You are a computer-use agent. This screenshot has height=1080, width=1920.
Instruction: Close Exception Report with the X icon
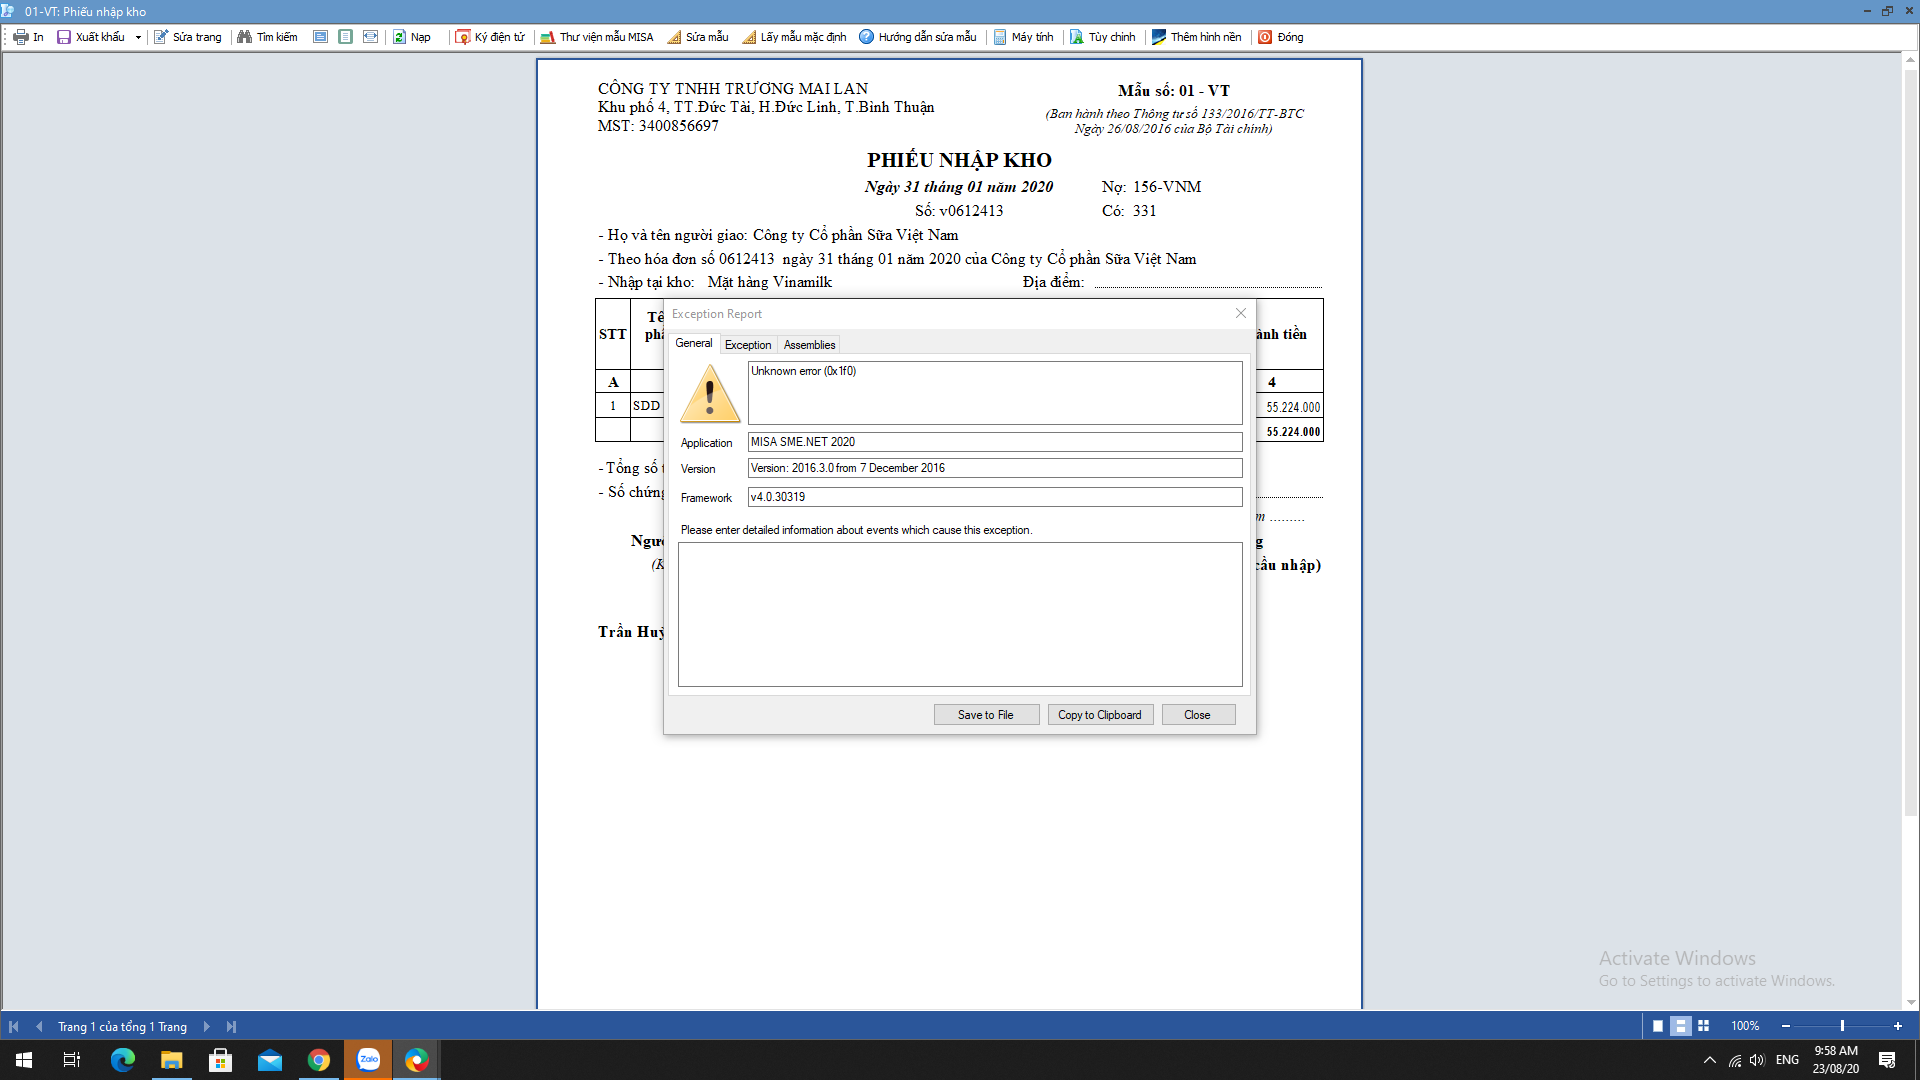coord(1241,314)
